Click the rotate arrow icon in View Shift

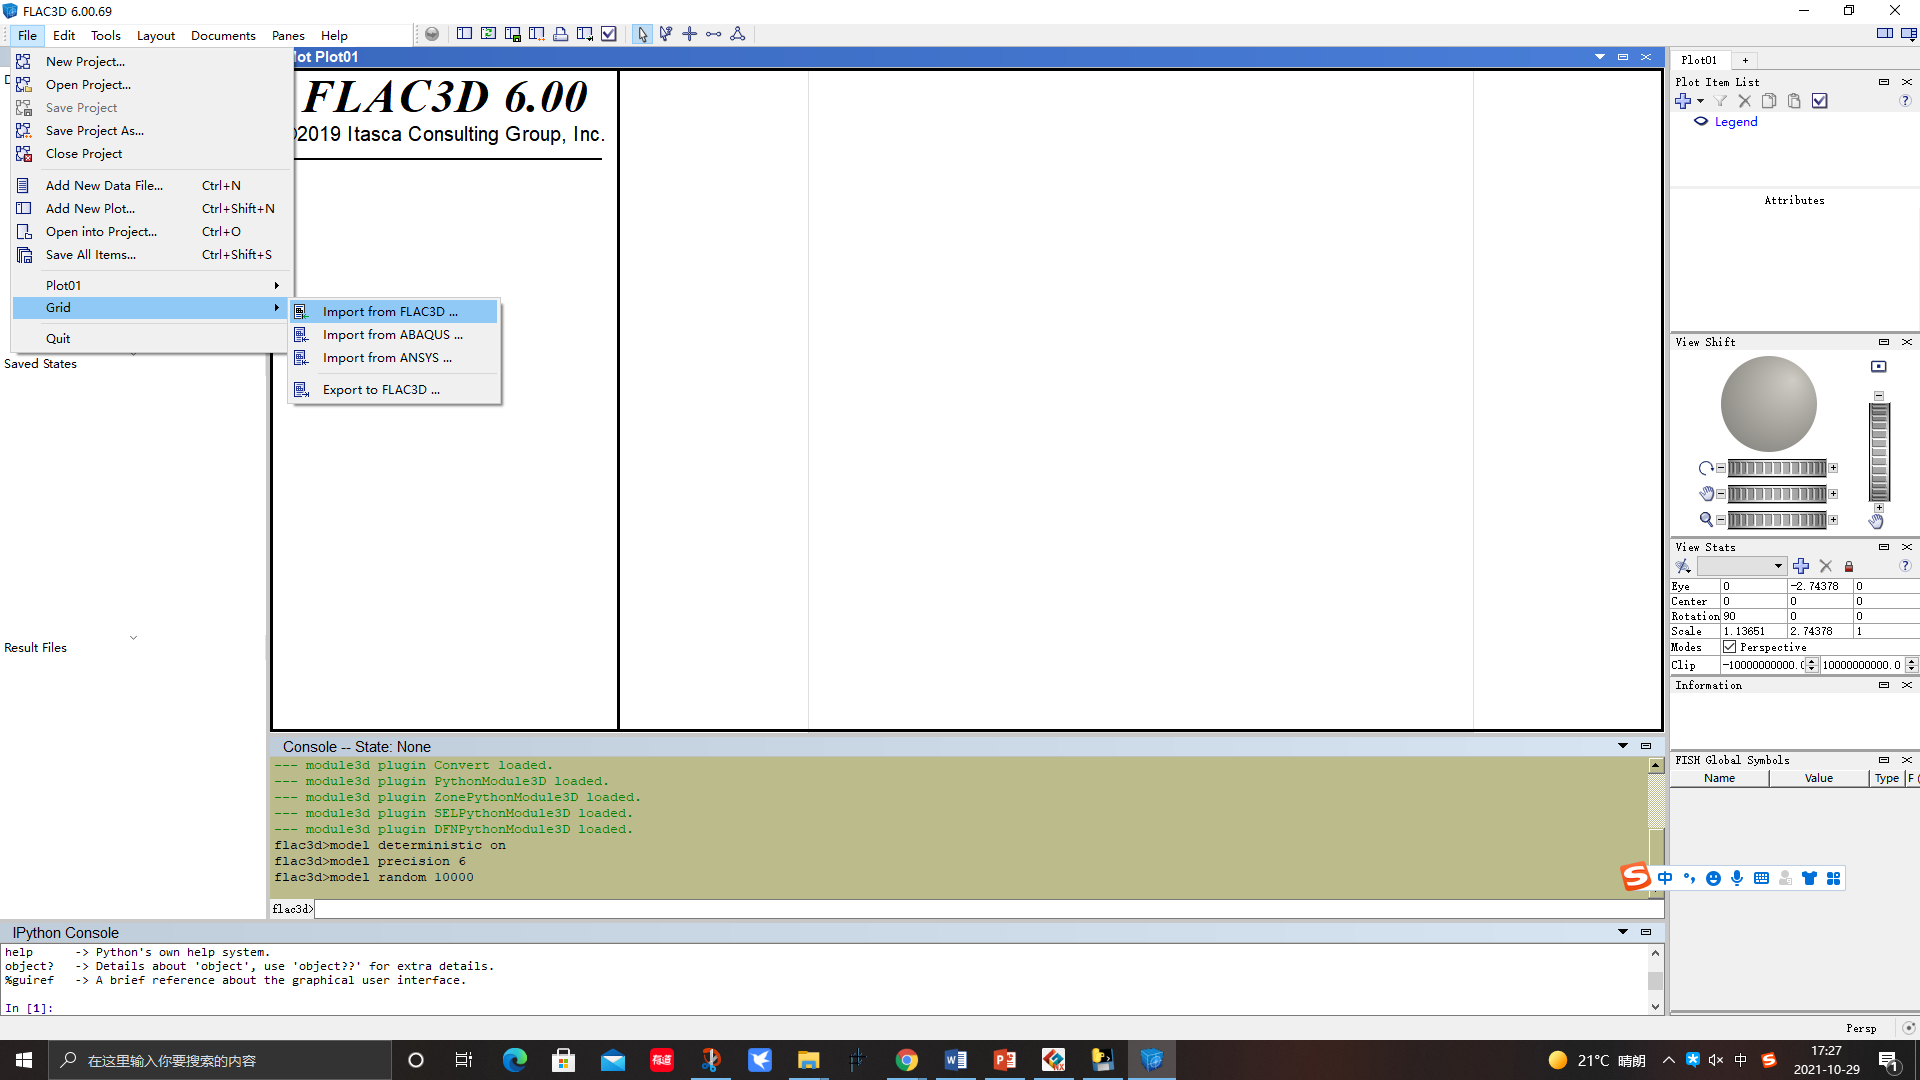[x=1705, y=468]
